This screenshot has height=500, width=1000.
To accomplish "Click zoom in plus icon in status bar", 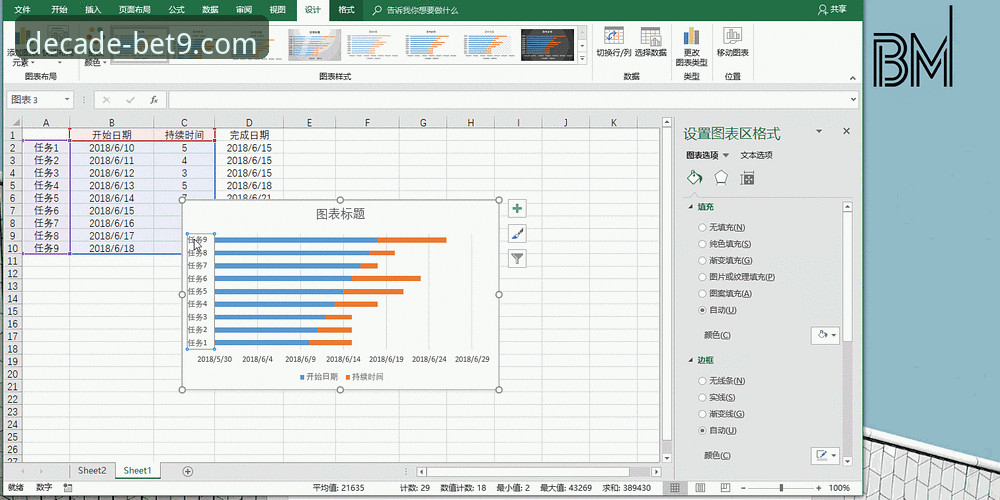I will coord(819,488).
